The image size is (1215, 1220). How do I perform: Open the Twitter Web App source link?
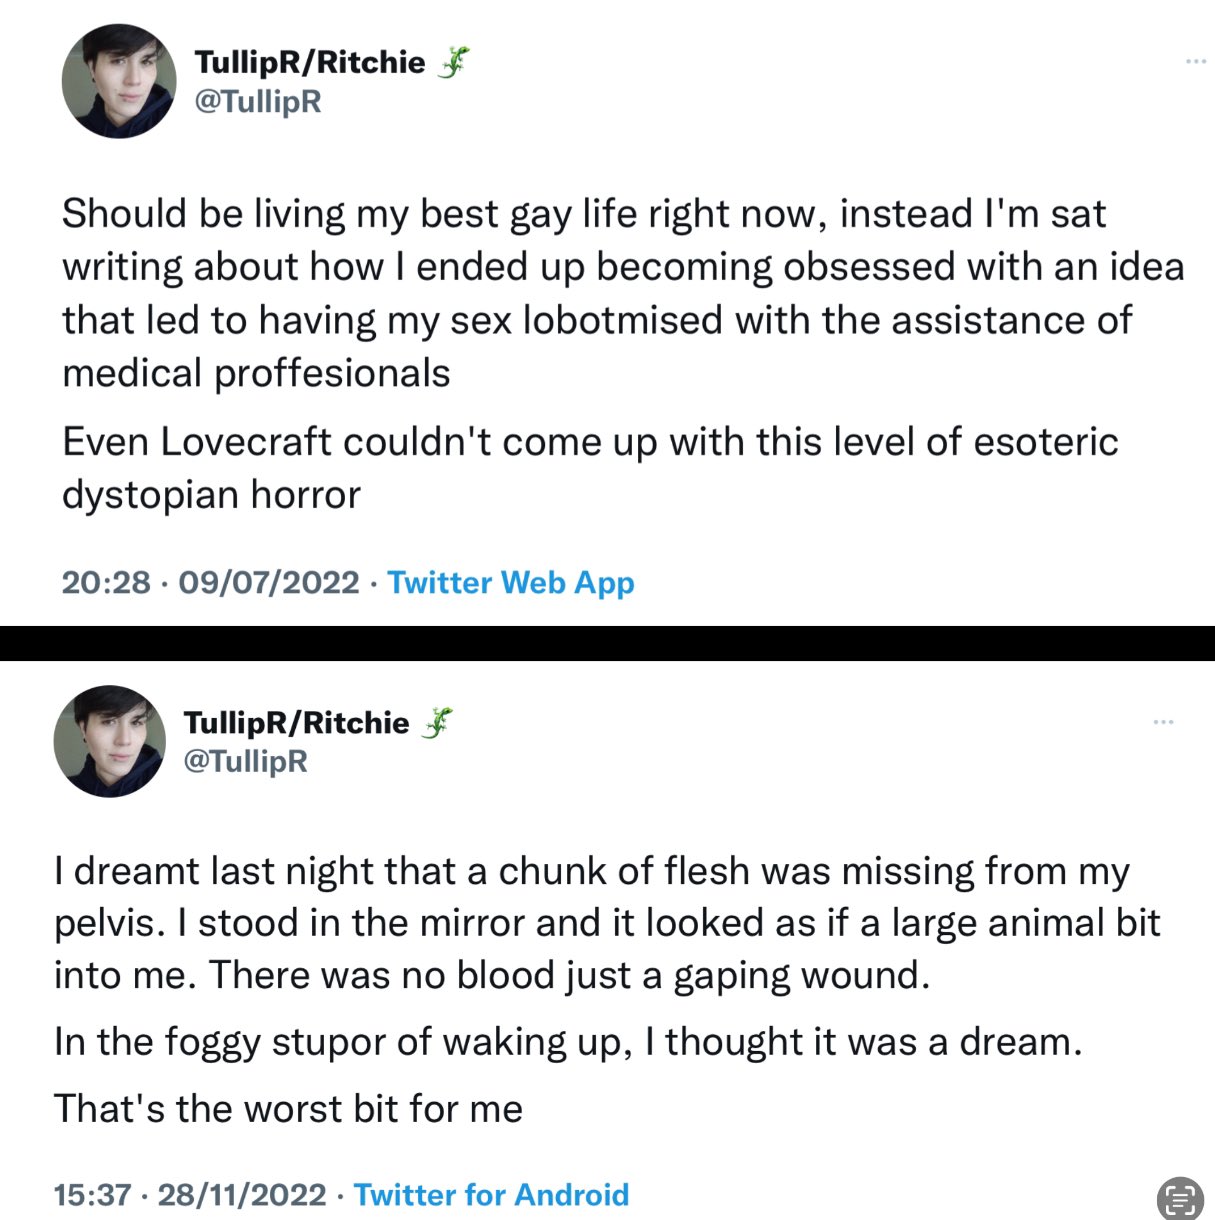(511, 582)
